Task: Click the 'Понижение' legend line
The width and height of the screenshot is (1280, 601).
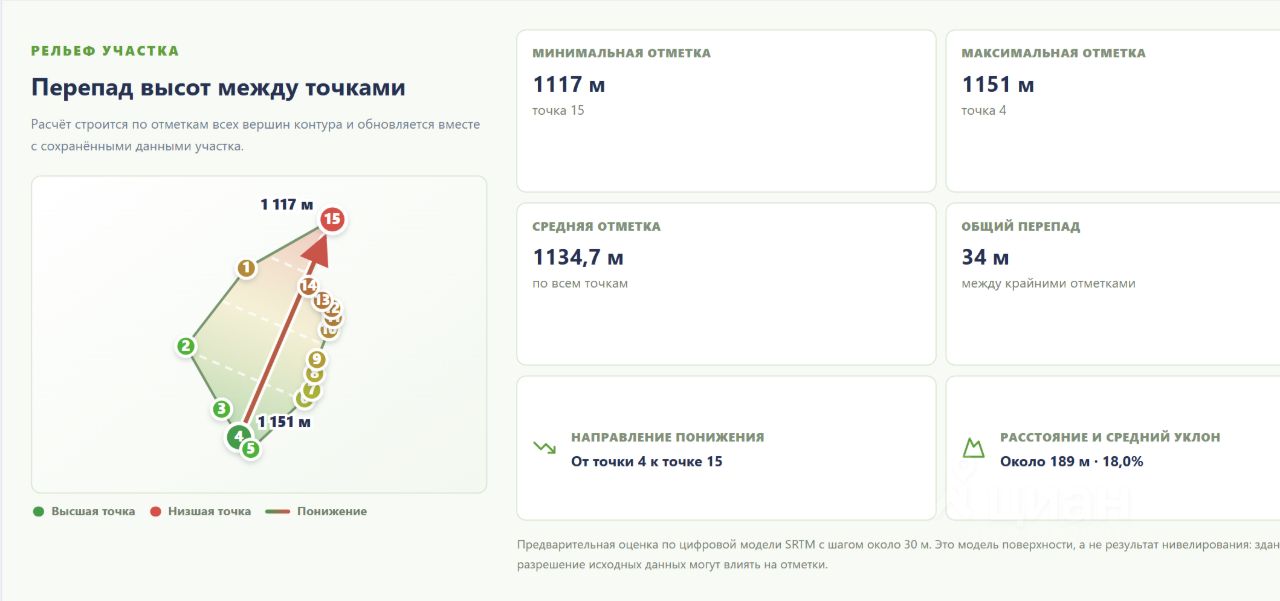Action: click(x=277, y=511)
